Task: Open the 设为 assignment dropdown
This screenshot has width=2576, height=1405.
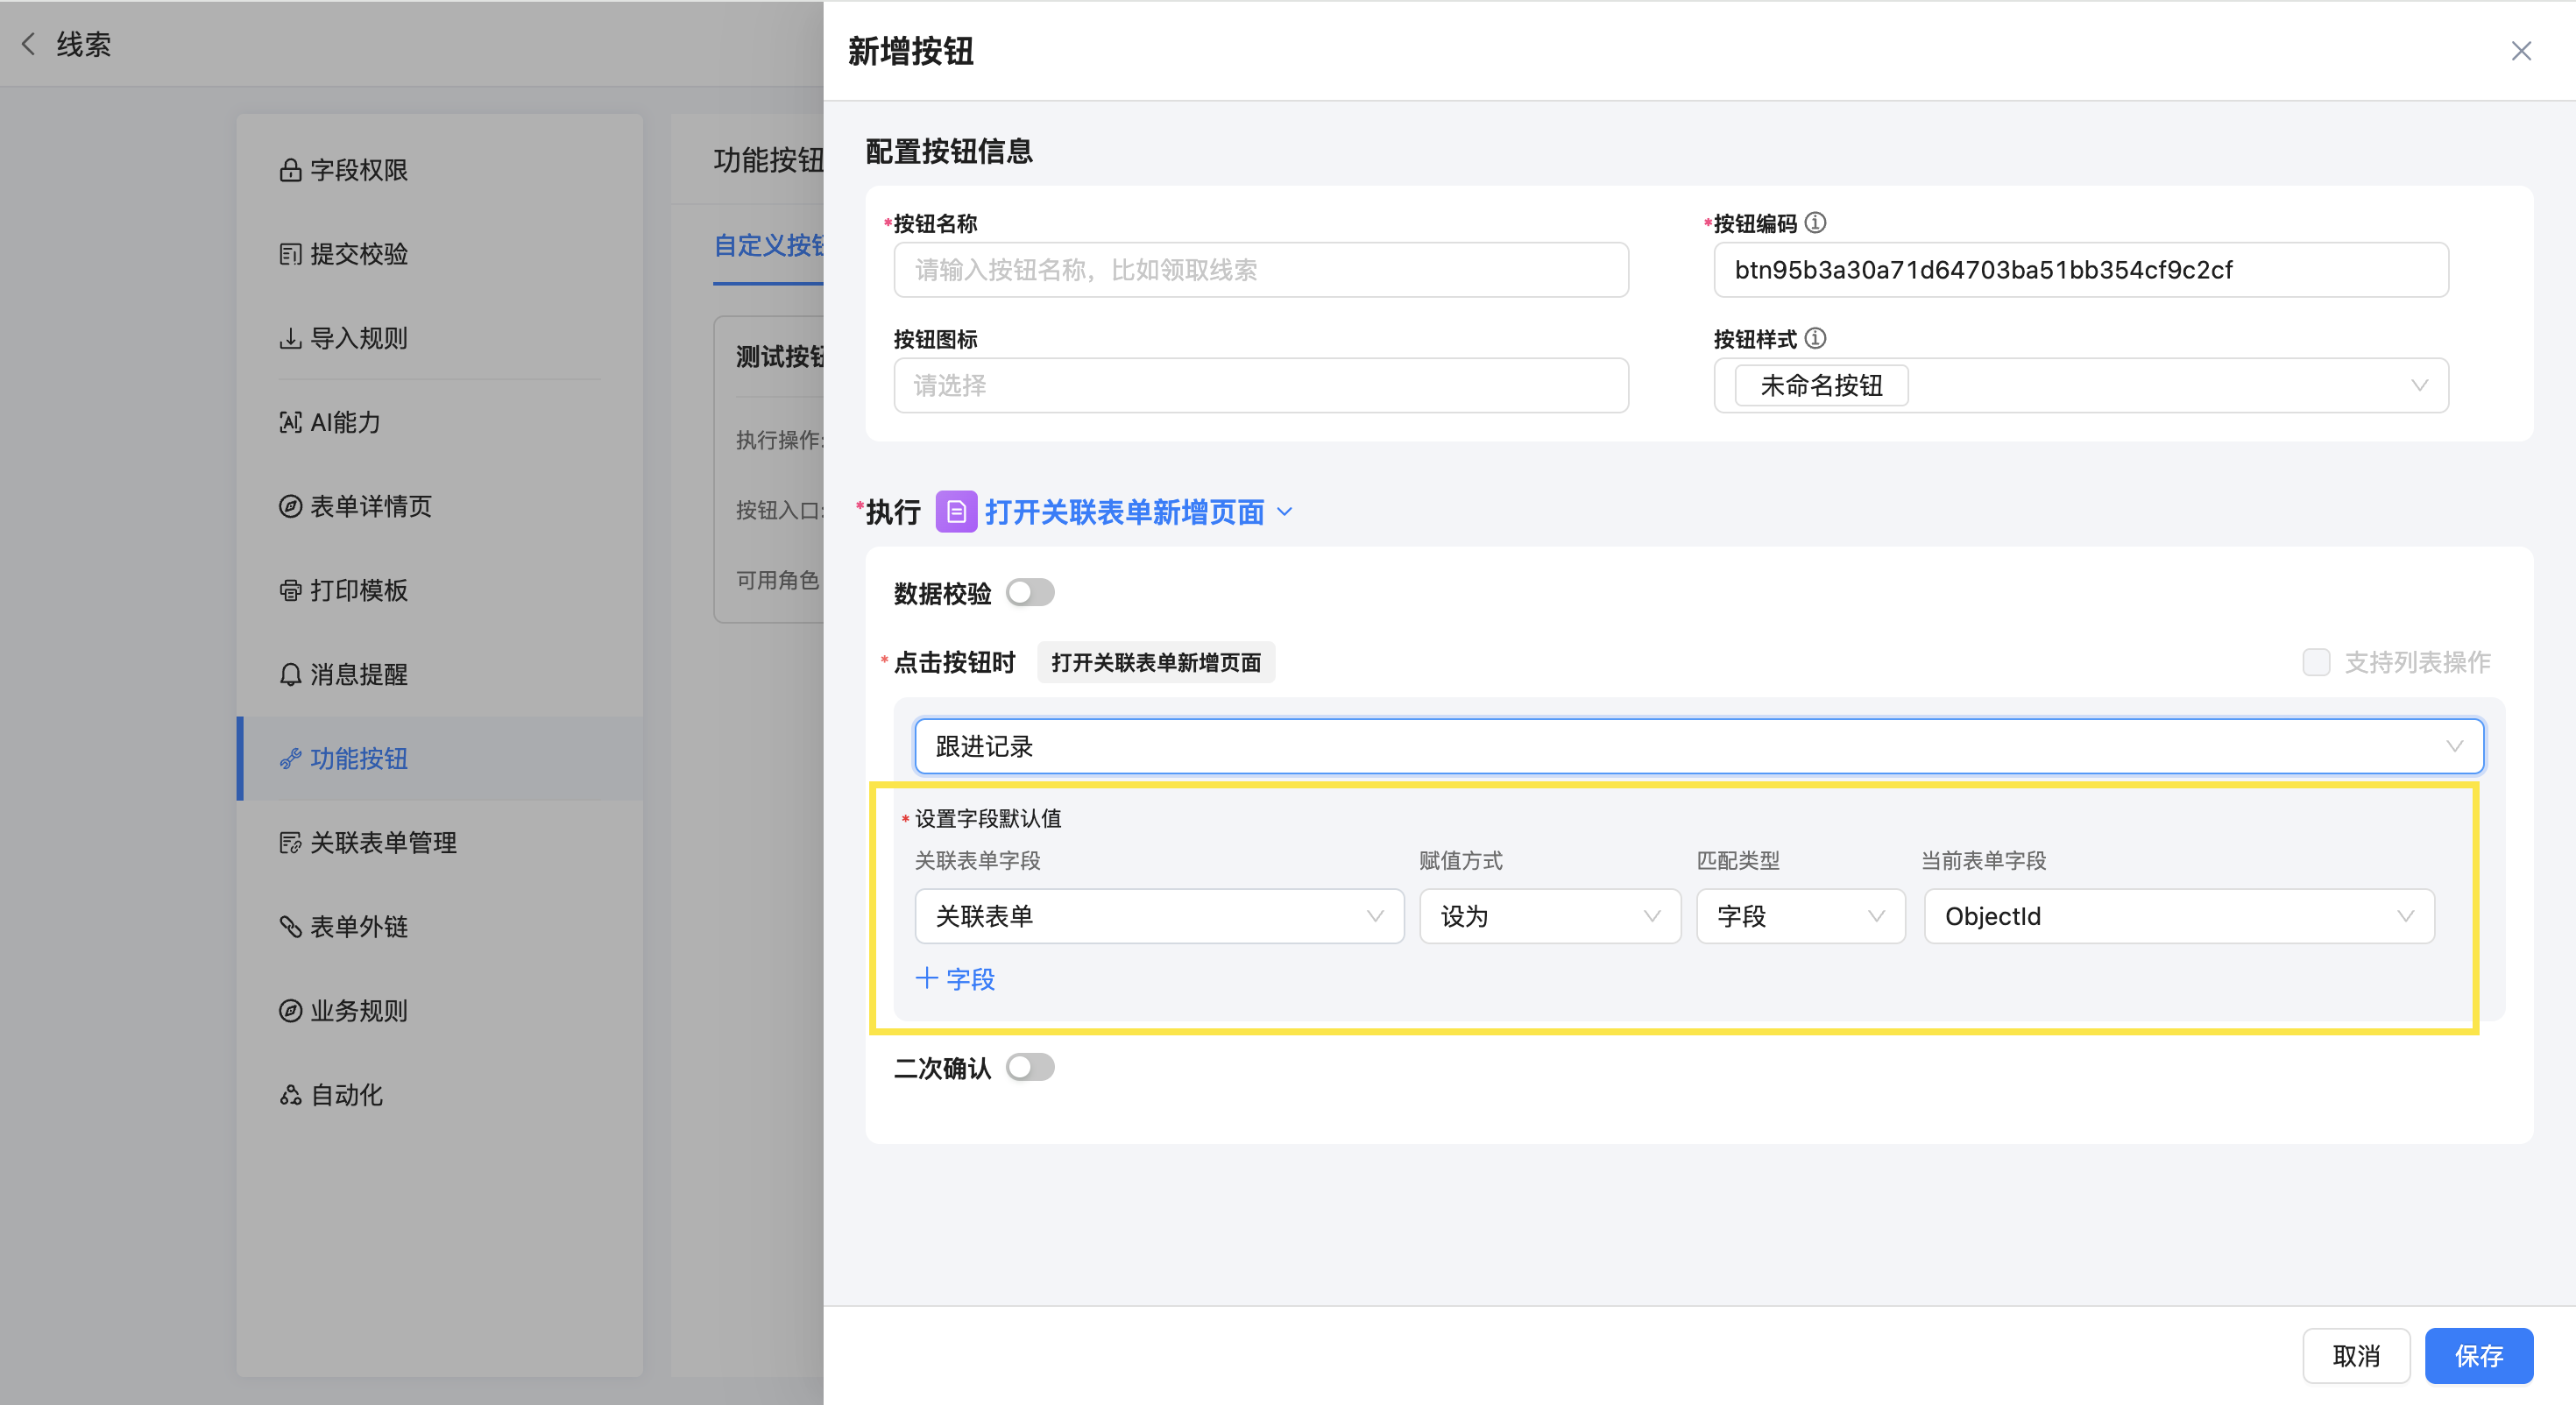Action: point(1550,916)
